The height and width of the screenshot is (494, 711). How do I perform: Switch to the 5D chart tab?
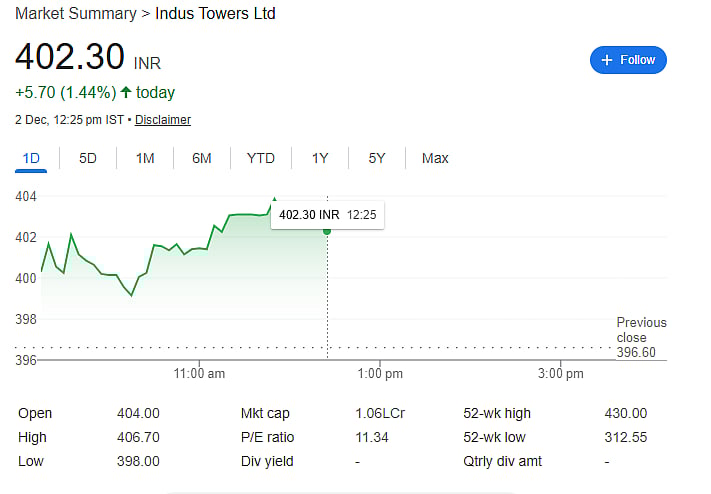(88, 158)
